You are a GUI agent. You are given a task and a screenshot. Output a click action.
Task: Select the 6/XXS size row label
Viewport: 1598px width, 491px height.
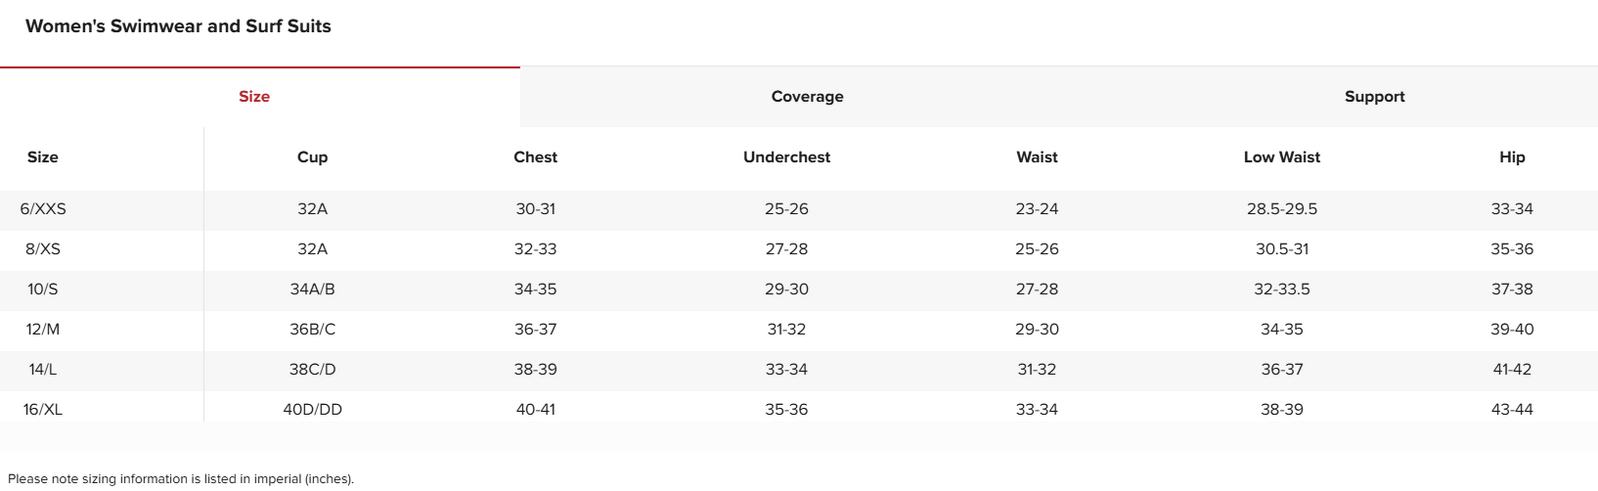click(43, 209)
